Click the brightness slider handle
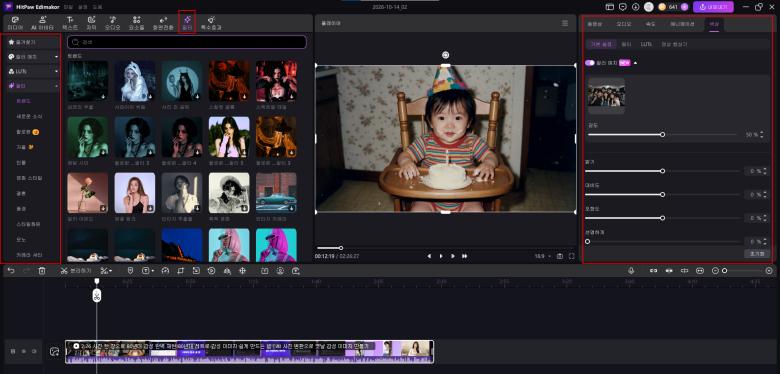 coord(662,171)
